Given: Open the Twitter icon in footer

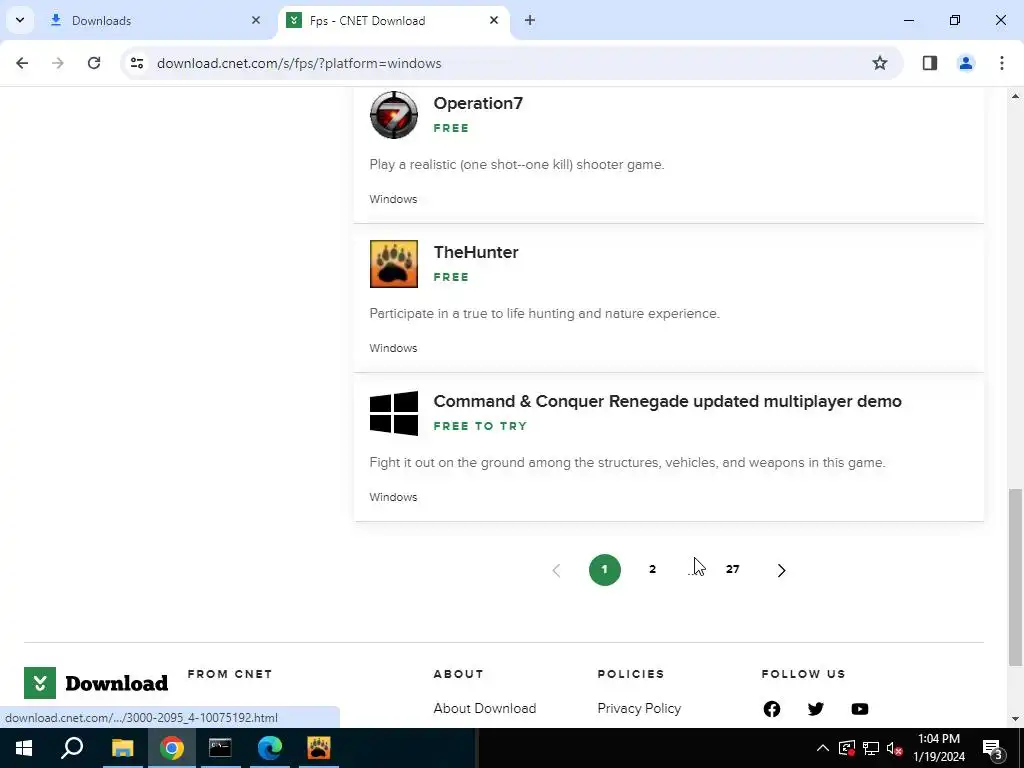Looking at the screenshot, I should pyautogui.click(x=816, y=709).
